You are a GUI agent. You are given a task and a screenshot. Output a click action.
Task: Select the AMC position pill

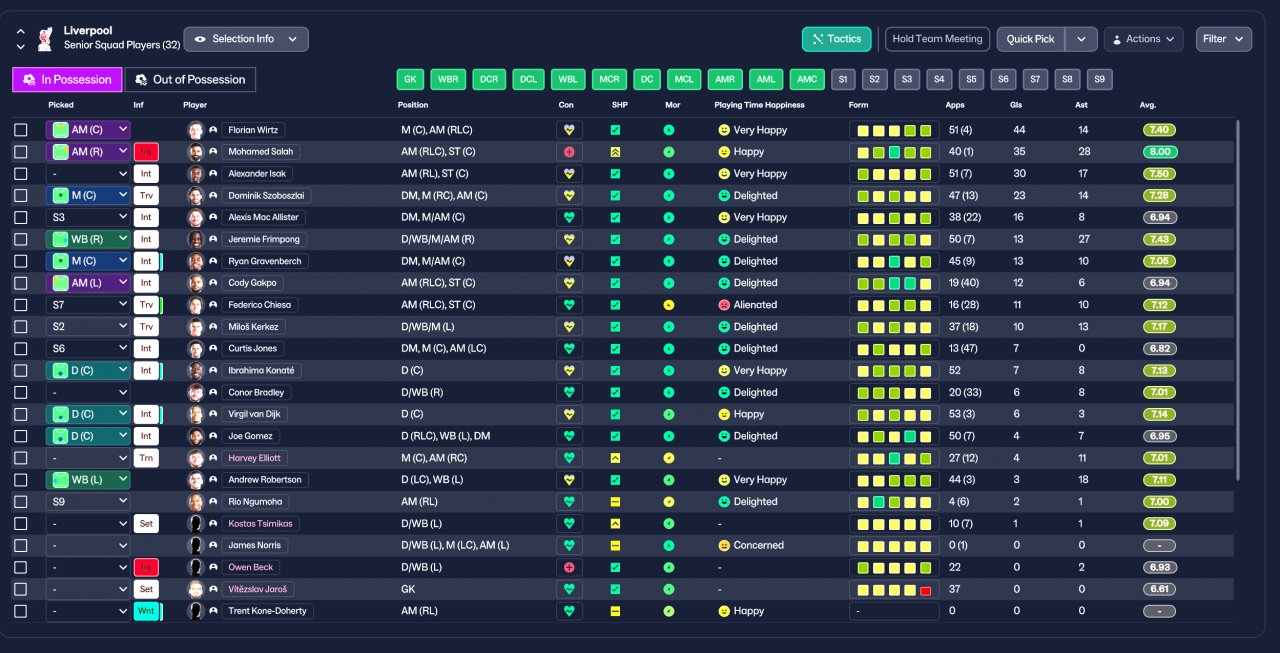[x=807, y=80]
